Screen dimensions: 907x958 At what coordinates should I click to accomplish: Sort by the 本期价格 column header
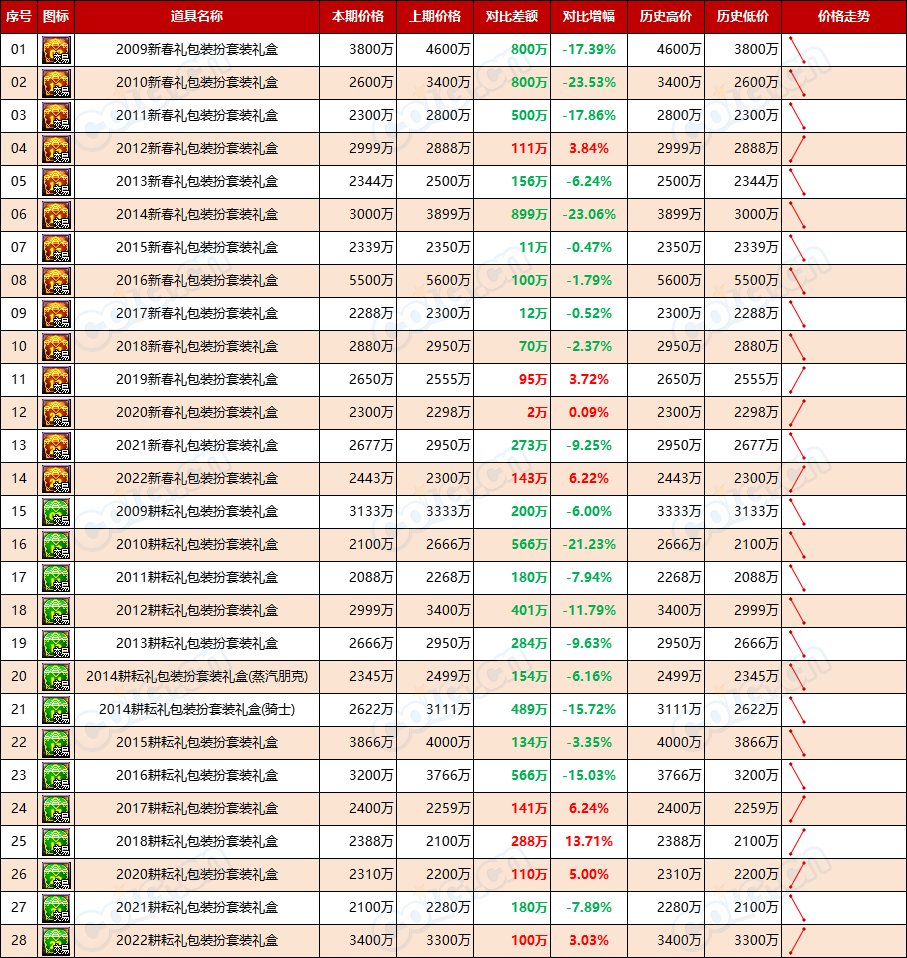coord(358,17)
